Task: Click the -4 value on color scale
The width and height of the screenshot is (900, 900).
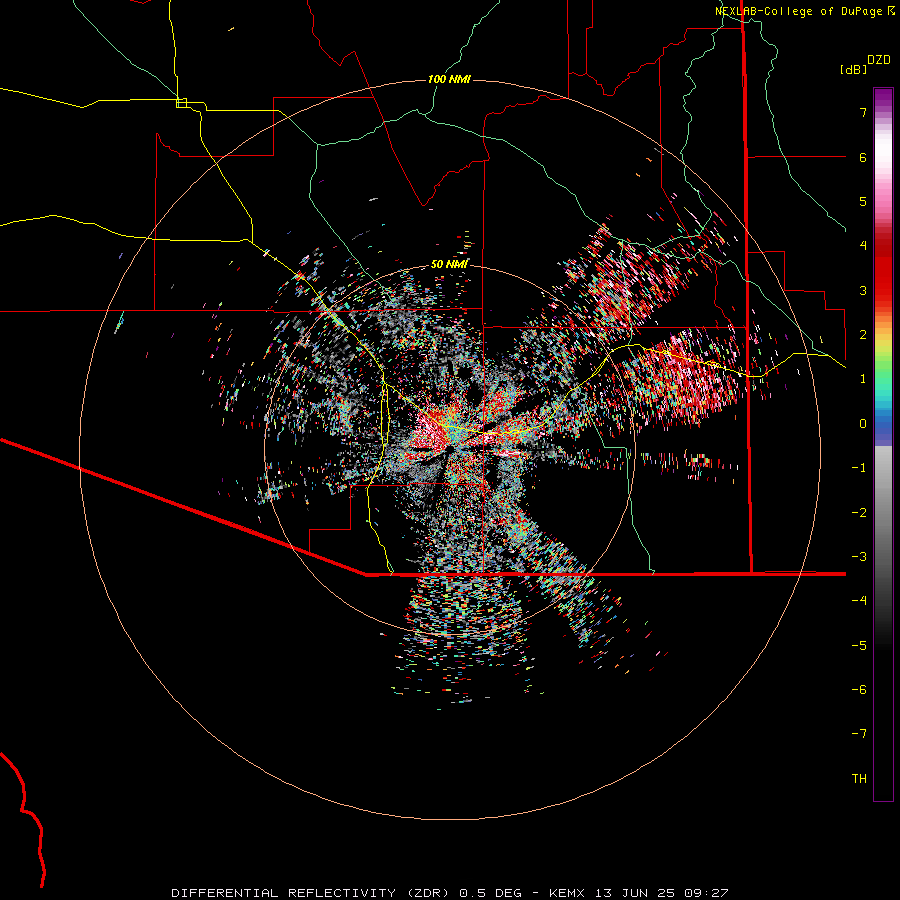Action: (859, 601)
